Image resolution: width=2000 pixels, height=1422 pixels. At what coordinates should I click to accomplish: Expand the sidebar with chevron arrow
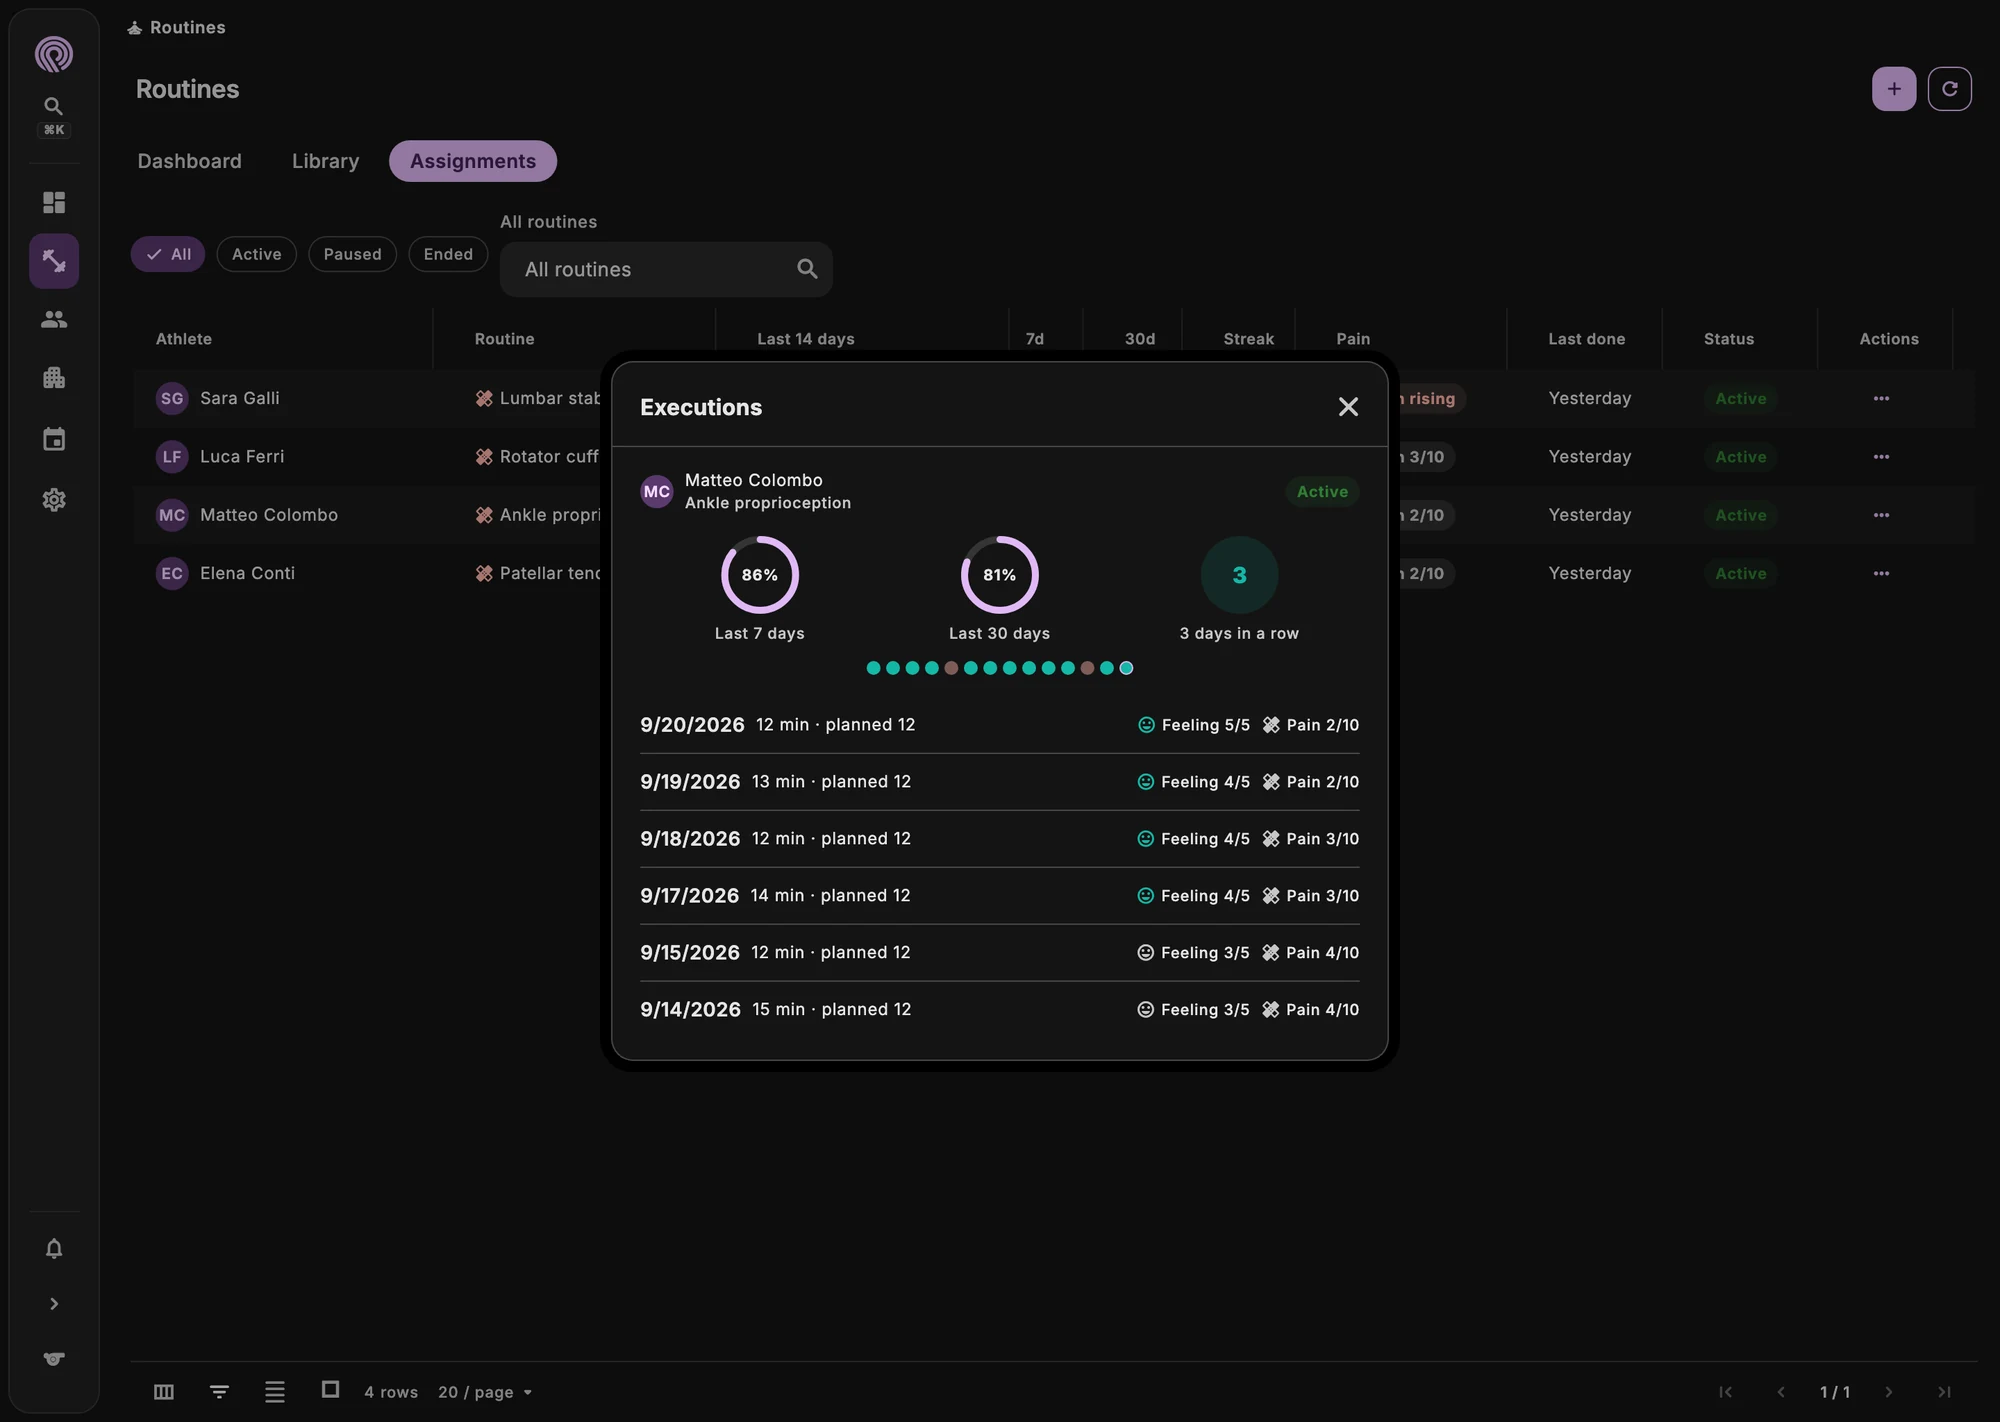[54, 1304]
